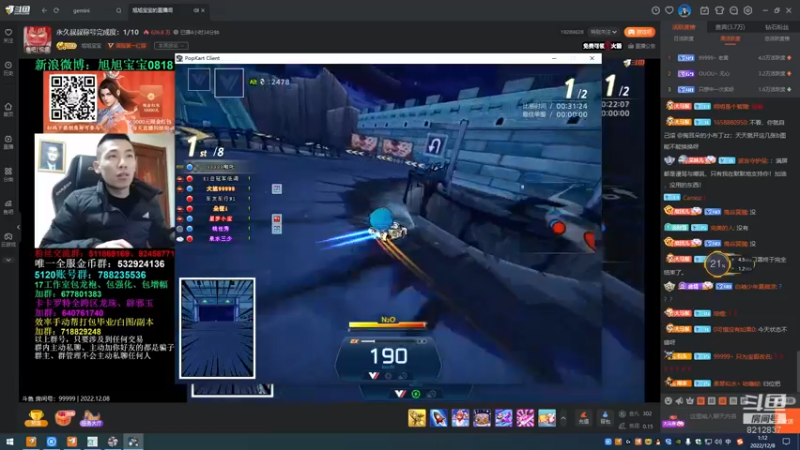Expand more gifts with the up chevron
Viewport: 800px width, 450px height.
click(563, 418)
